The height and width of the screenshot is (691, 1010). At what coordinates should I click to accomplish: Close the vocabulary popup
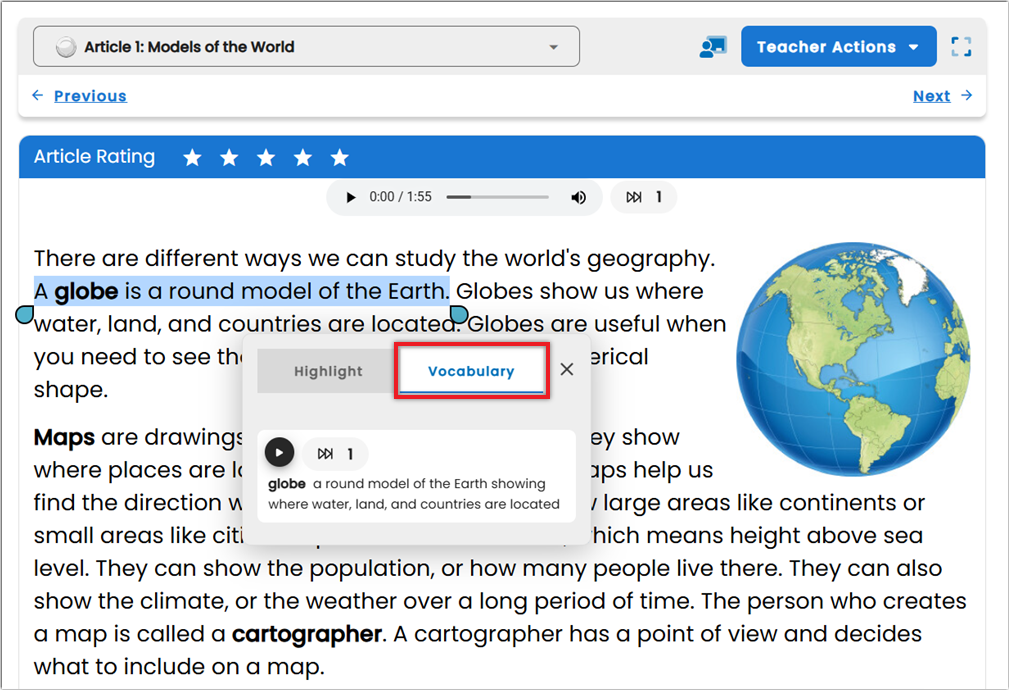click(x=567, y=369)
